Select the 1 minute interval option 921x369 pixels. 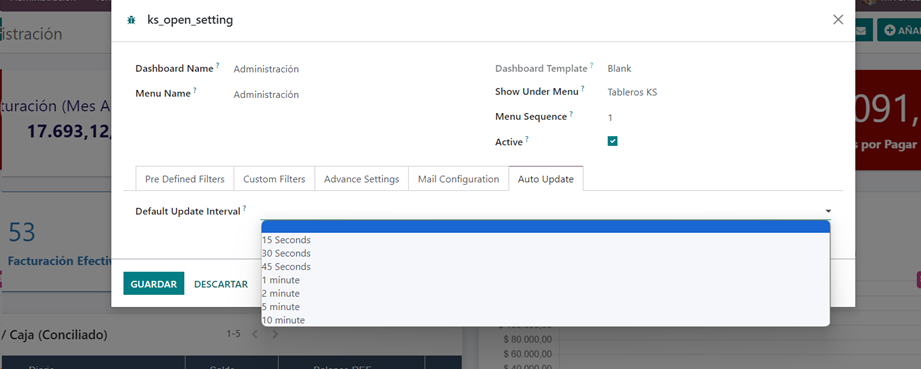point(546,280)
